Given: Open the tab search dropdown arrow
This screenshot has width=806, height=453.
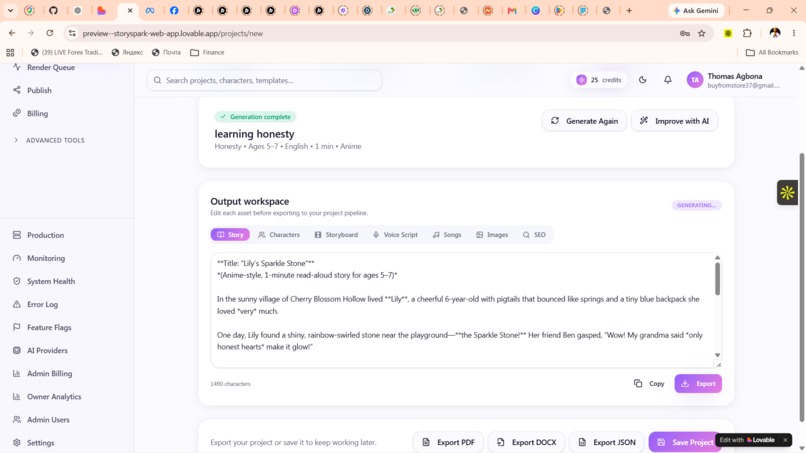Looking at the screenshot, I should [10, 10].
